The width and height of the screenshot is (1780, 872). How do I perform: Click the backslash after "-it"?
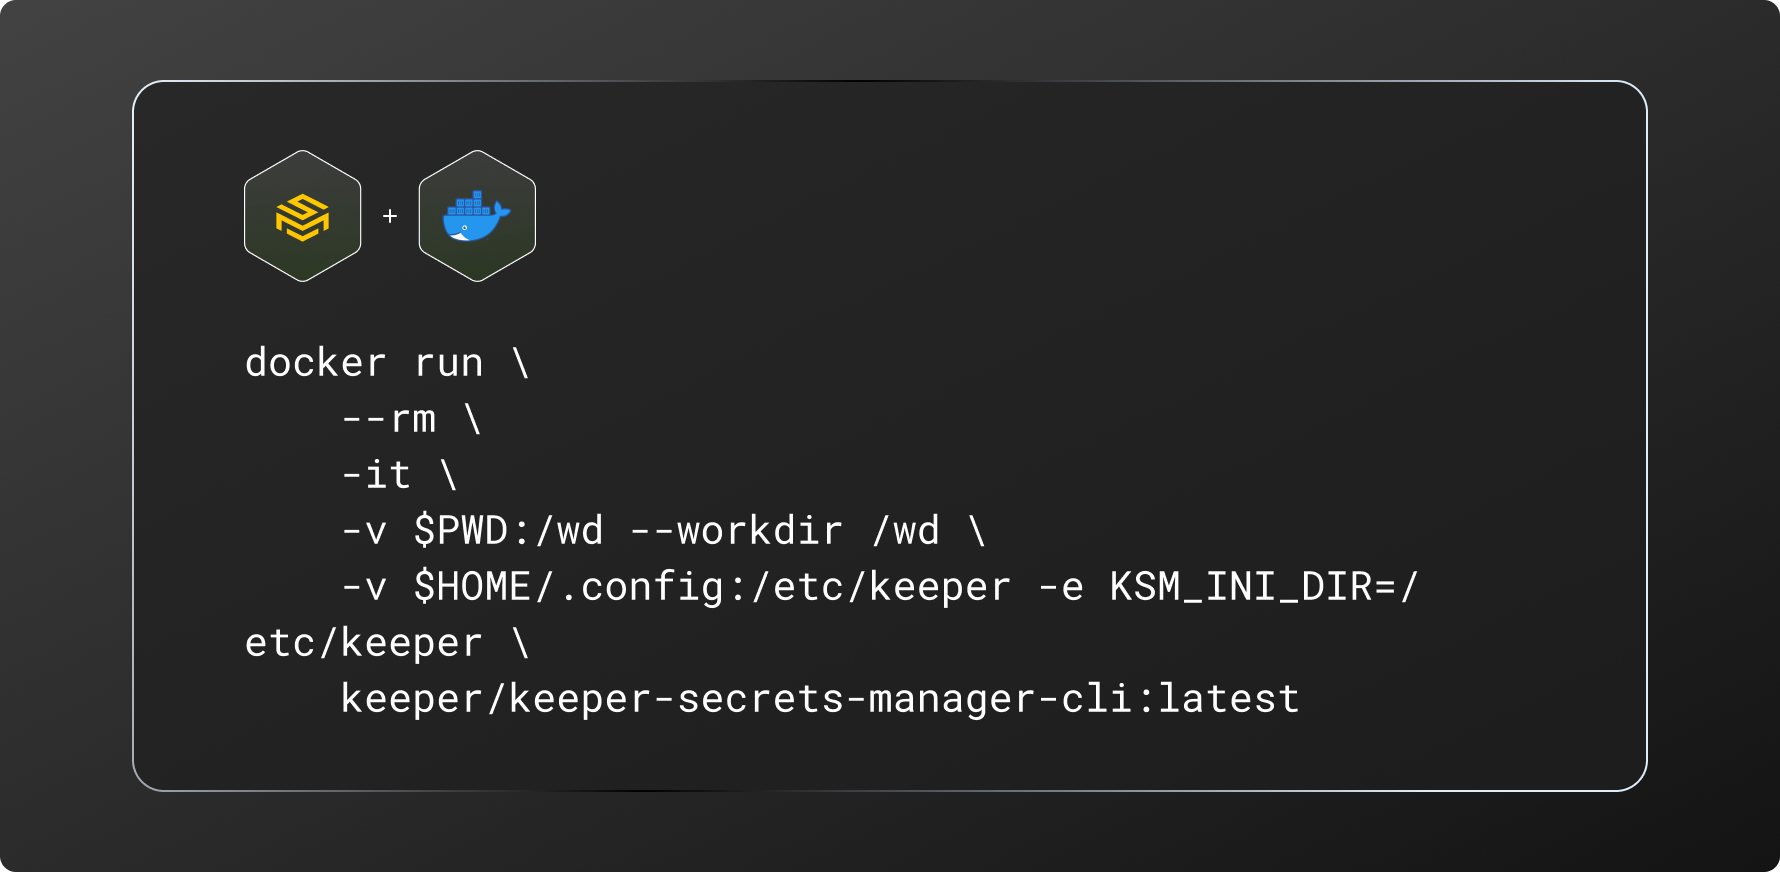[x=449, y=475]
